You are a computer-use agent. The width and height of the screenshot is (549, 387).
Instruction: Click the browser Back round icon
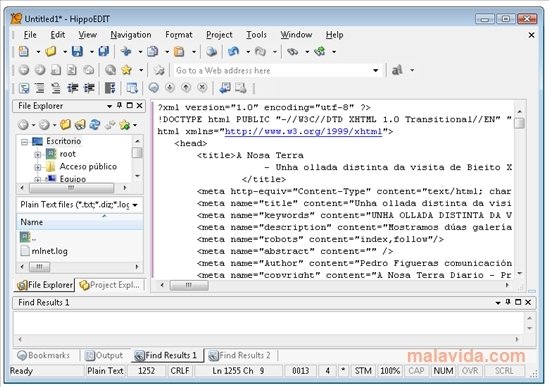(24, 70)
